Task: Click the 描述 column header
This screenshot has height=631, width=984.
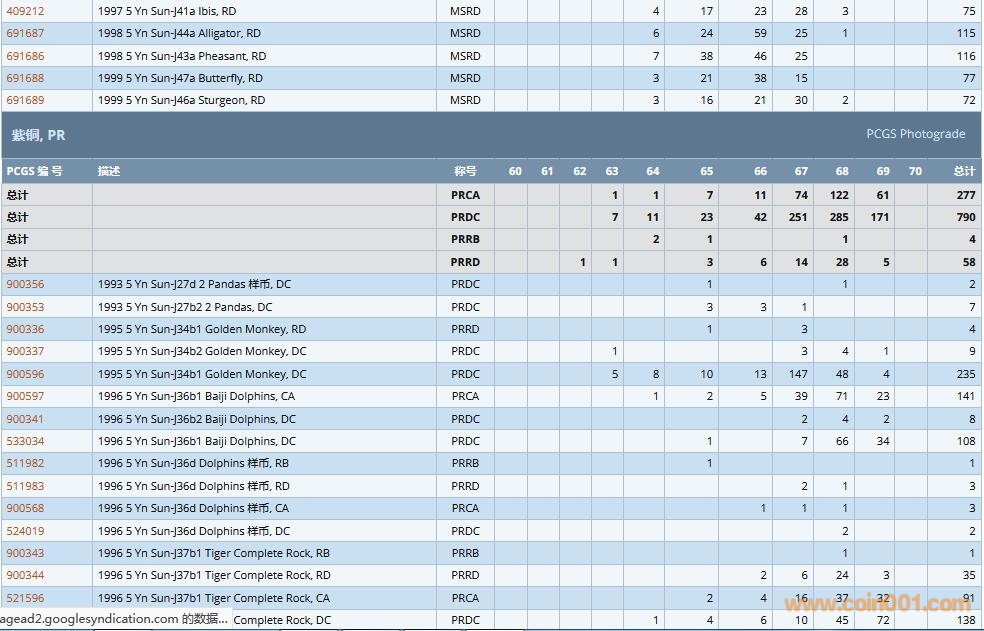Action: [x=109, y=171]
